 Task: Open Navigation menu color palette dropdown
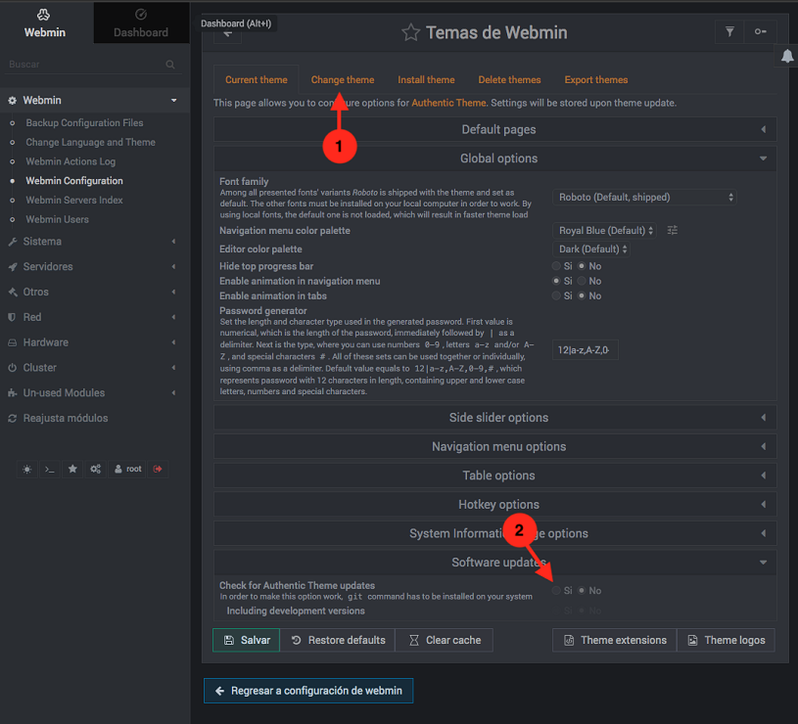[x=604, y=230]
